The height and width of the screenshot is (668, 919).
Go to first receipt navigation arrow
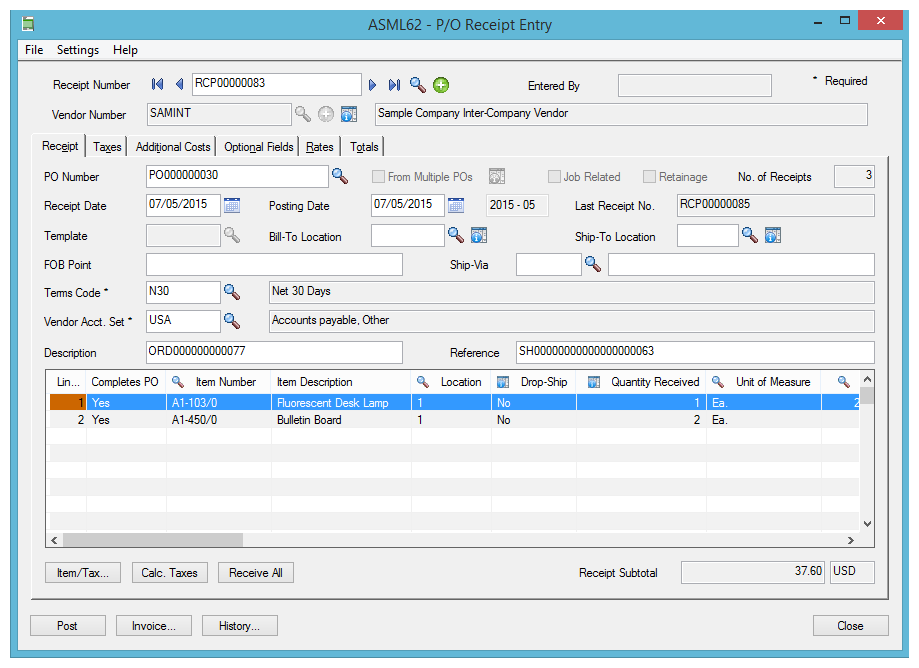(x=157, y=85)
